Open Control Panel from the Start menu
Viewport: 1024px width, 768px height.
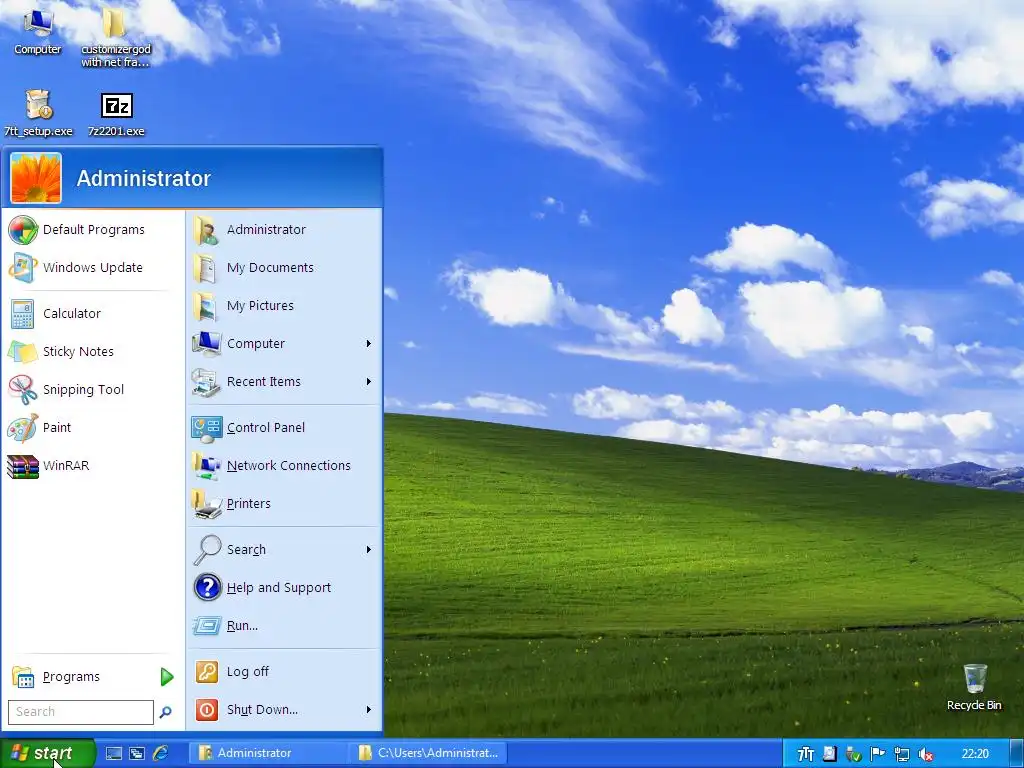pyautogui.click(x=284, y=428)
